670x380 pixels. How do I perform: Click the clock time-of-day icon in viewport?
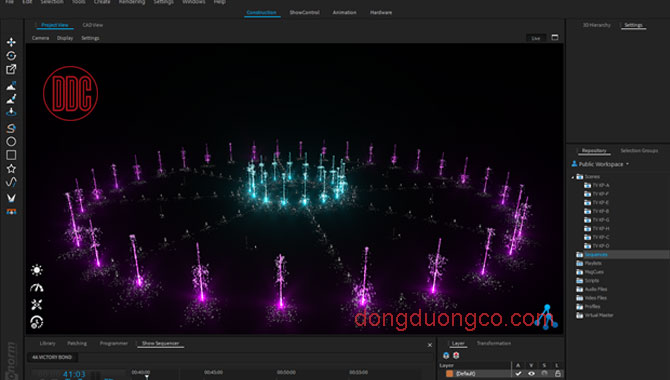37,322
